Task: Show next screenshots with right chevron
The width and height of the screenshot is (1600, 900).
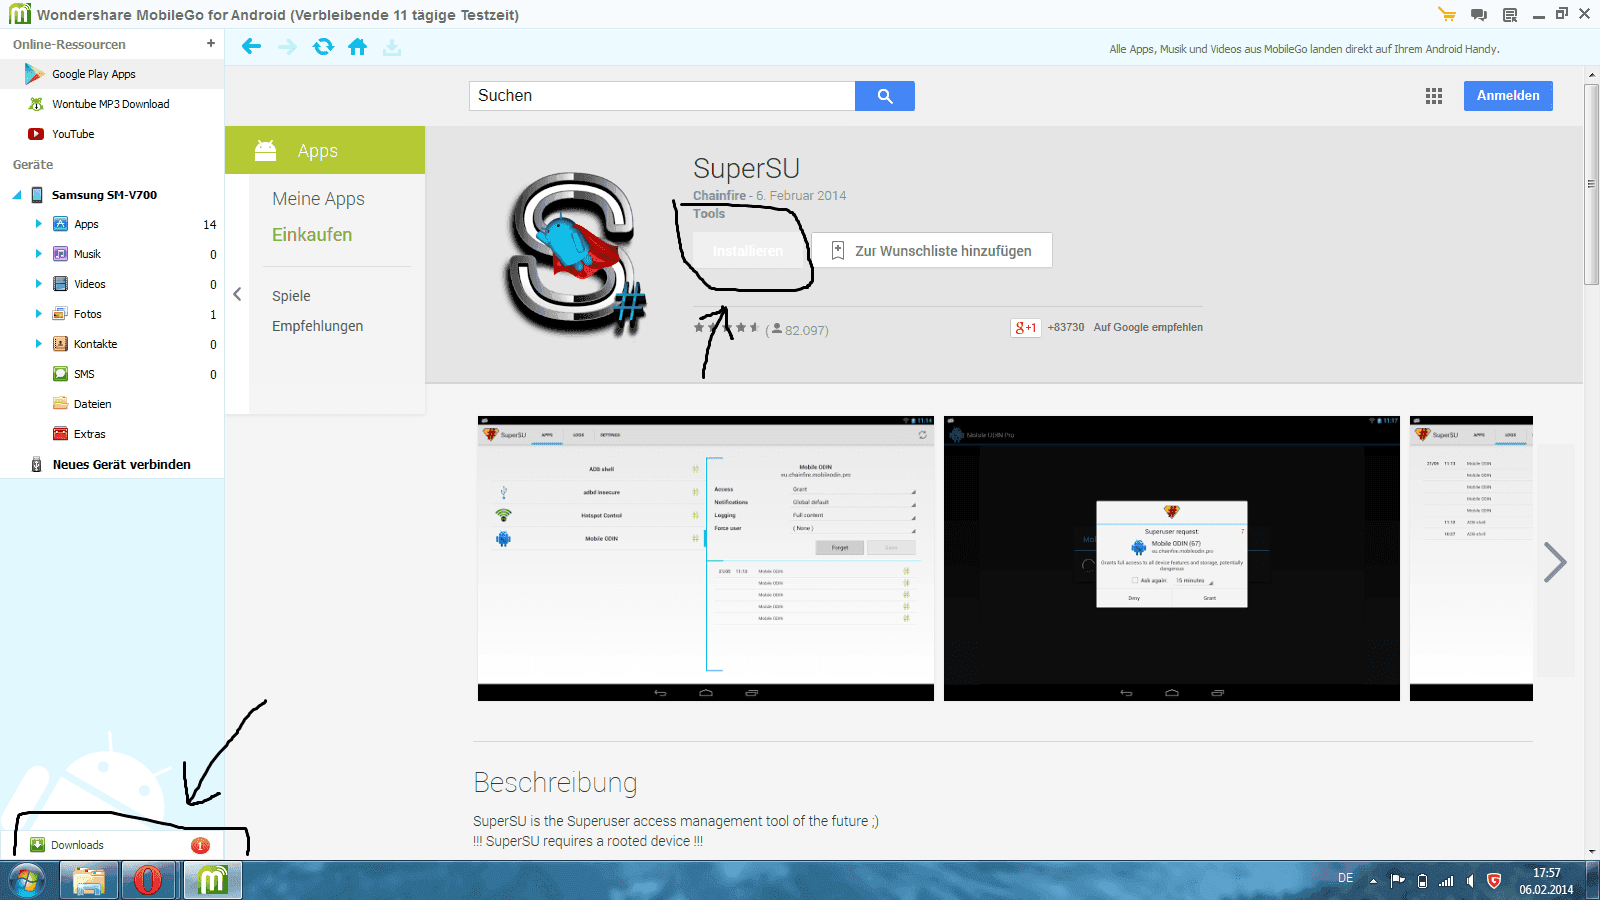Action: coord(1554,562)
